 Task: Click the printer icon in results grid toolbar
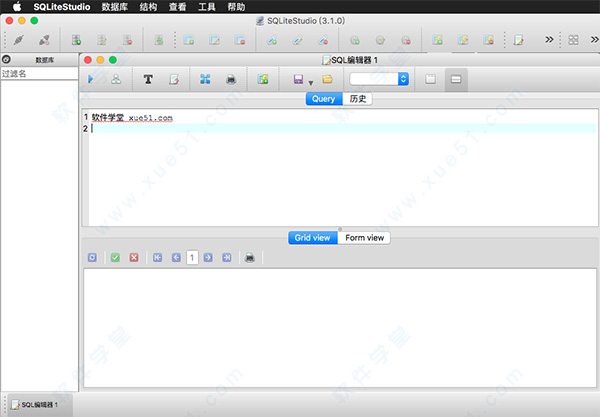tap(250, 257)
